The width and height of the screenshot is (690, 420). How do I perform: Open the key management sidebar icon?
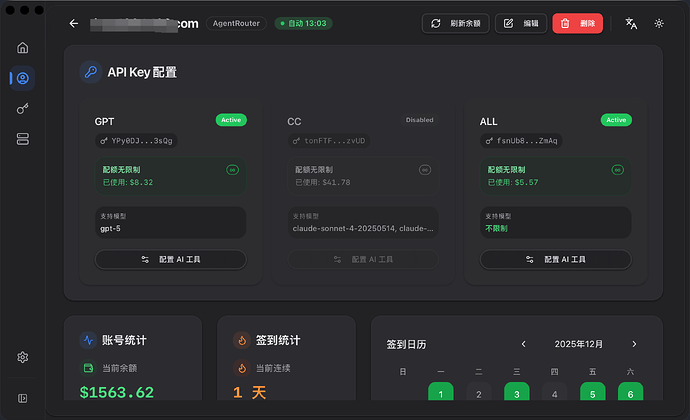coord(23,108)
